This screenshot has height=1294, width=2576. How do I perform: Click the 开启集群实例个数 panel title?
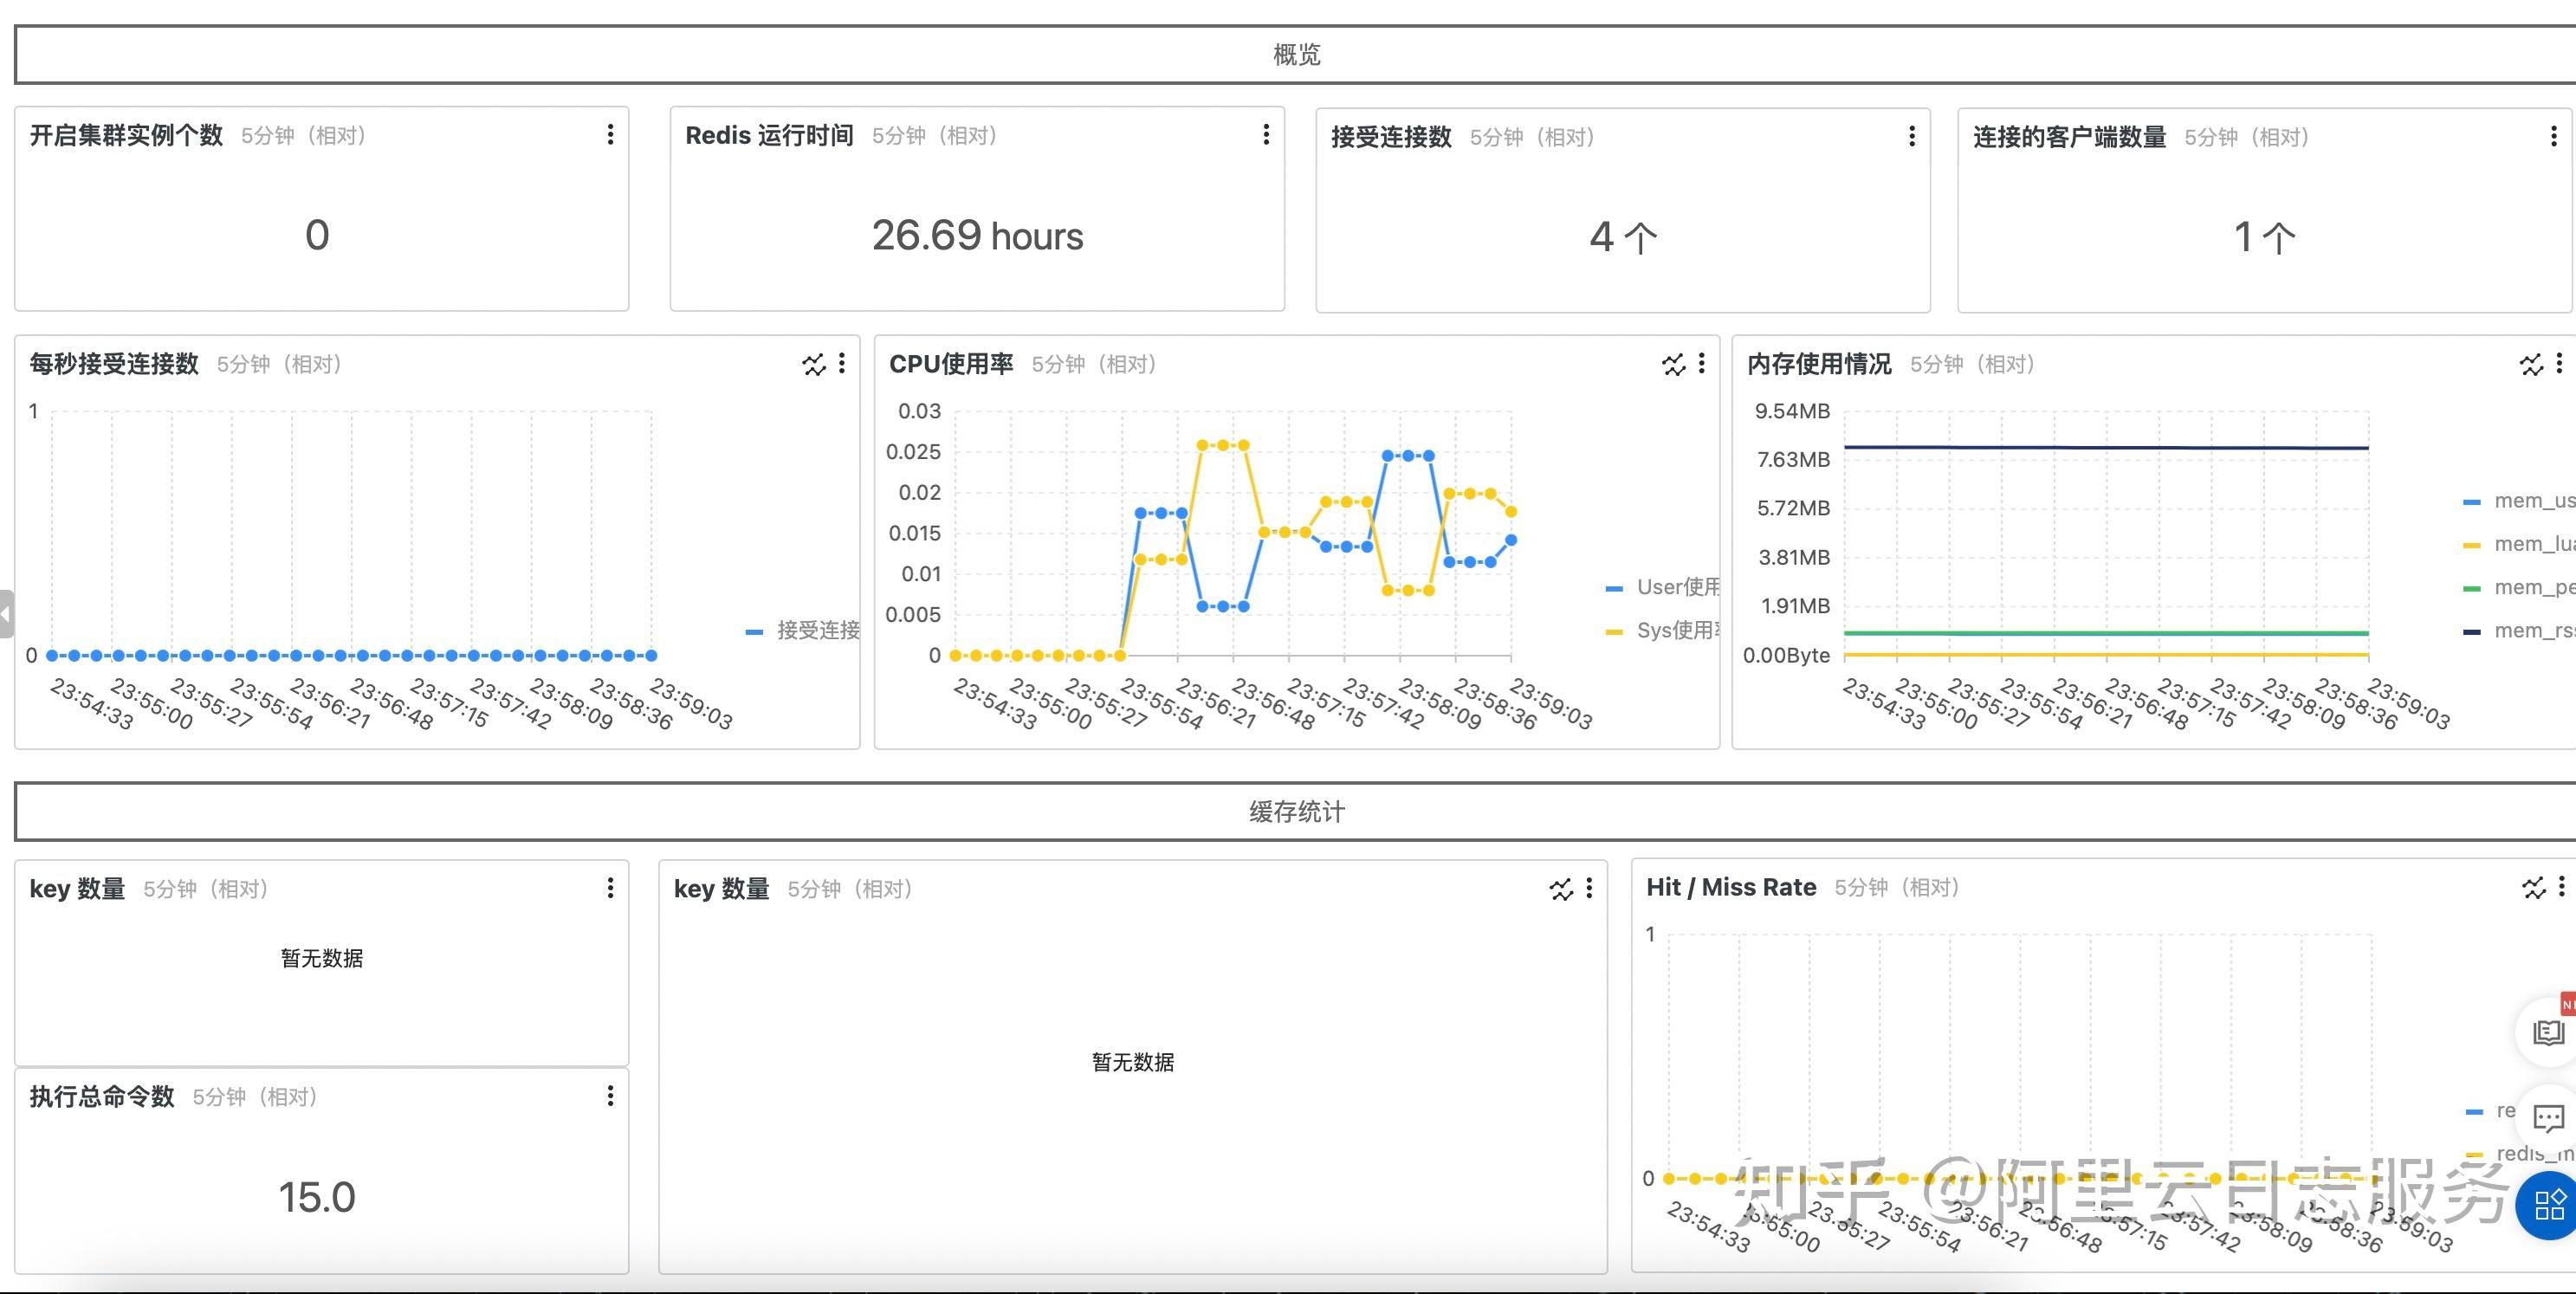pyautogui.click(x=126, y=135)
